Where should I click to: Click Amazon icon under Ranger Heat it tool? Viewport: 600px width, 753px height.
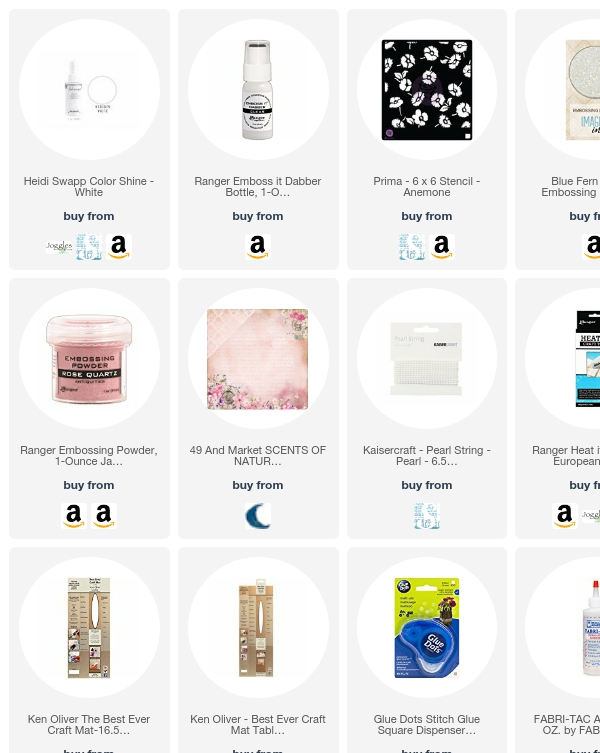pos(564,516)
